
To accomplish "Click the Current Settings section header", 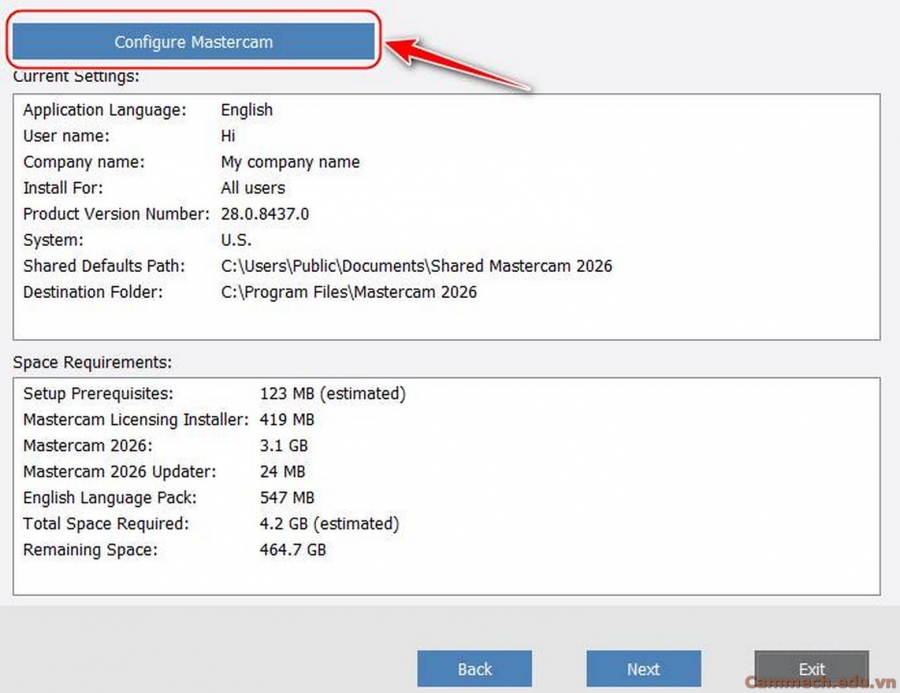I will pyautogui.click(x=65, y=76).
